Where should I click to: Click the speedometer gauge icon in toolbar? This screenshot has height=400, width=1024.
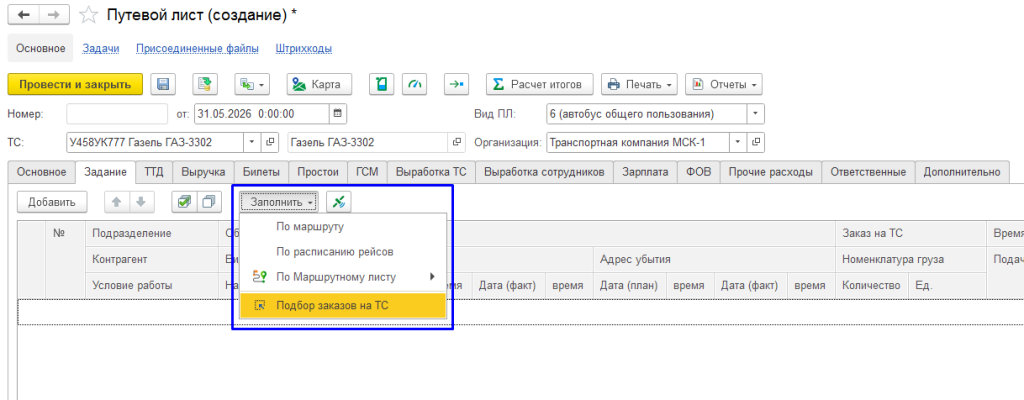(415, 84)
